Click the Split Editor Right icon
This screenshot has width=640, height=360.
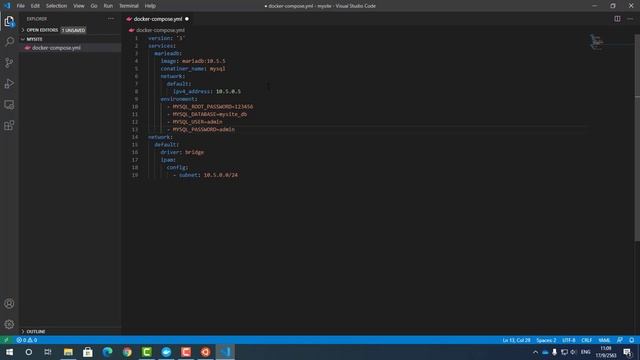pos(617,19)
